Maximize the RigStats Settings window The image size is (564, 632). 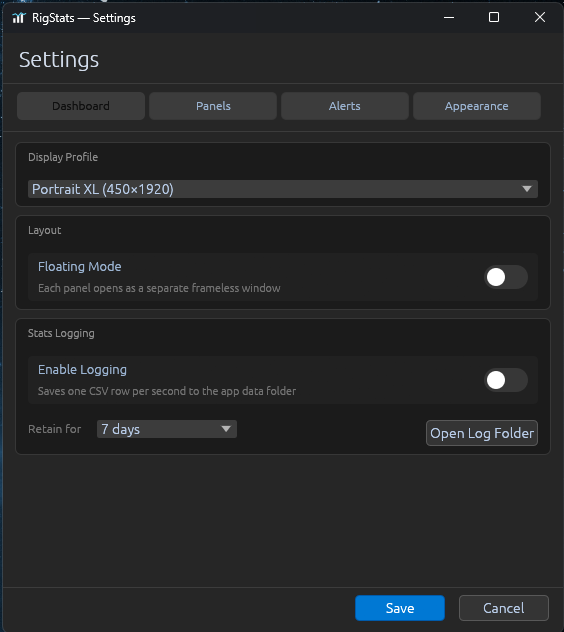pos(494,17)
